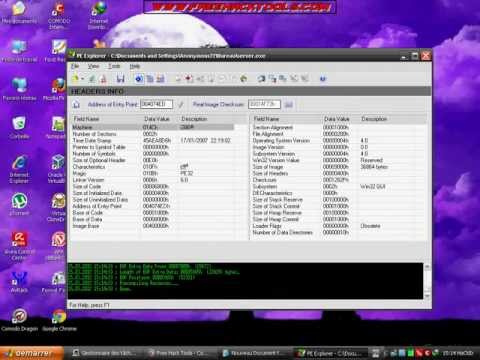Image resolution: width=480 pixels, height=360 pixels.
Task: Click the red-cross toolbar icon
Action: tap(189, 79)
